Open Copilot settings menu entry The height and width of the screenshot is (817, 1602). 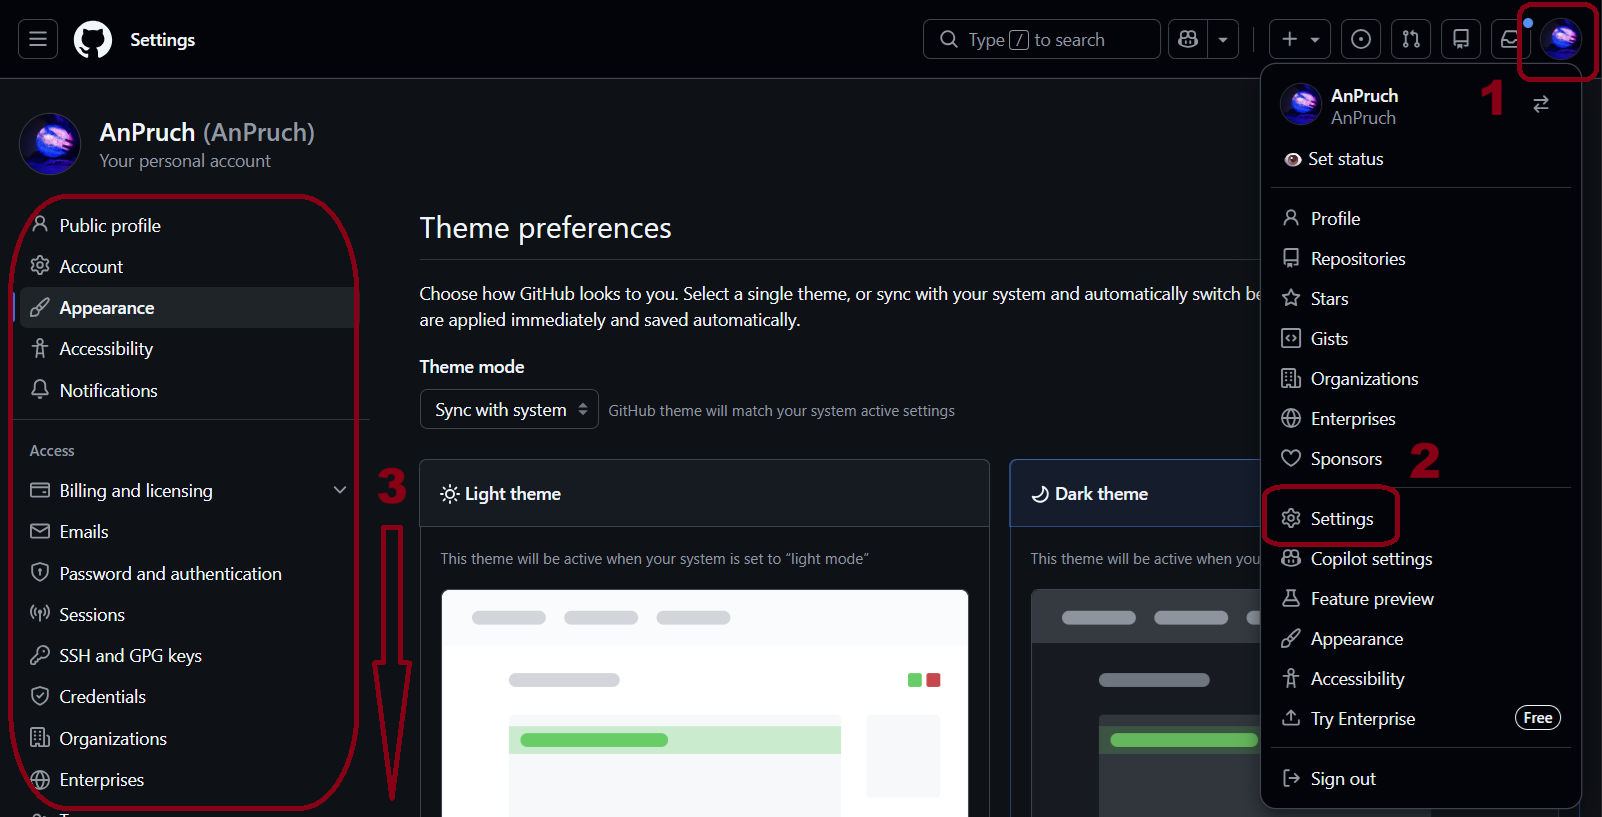tap(1421, 558)
